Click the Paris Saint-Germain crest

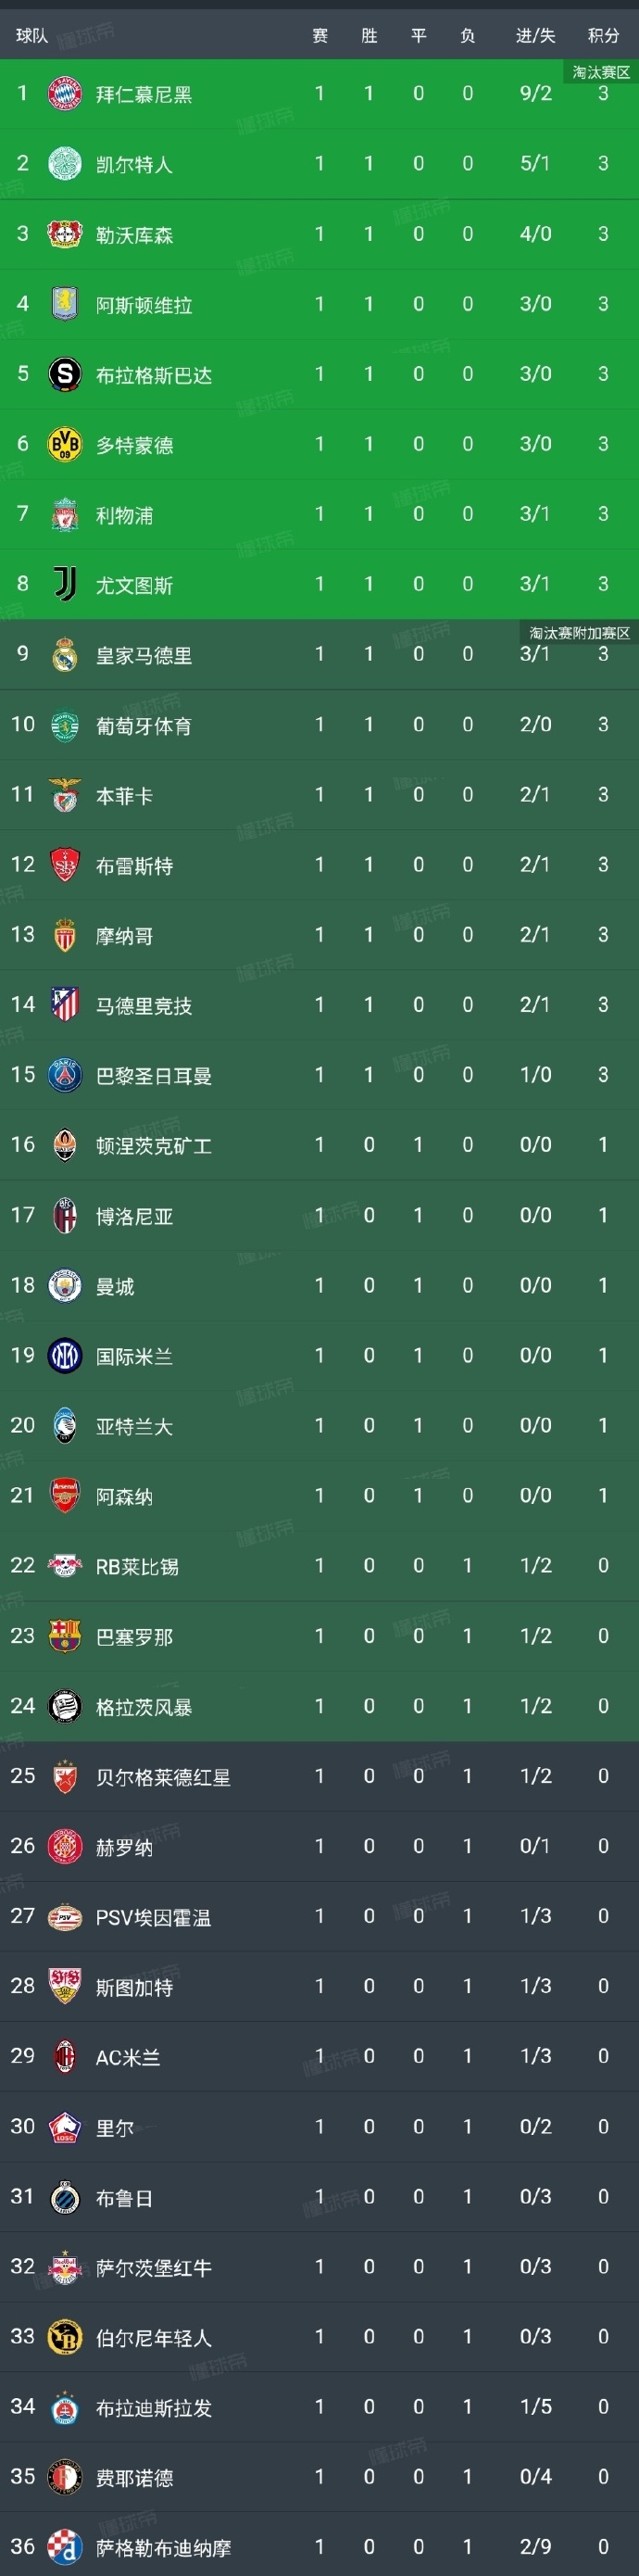point(65,1075)
